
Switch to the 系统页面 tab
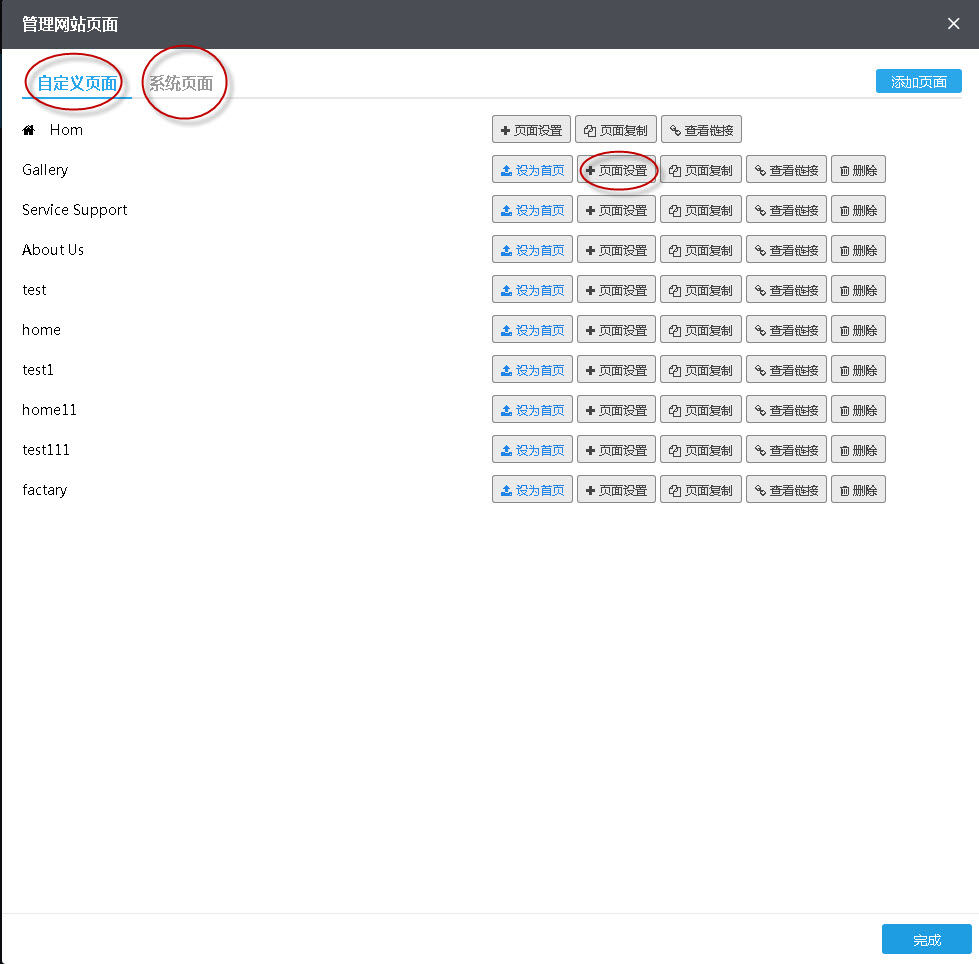(x=181, y=83)
